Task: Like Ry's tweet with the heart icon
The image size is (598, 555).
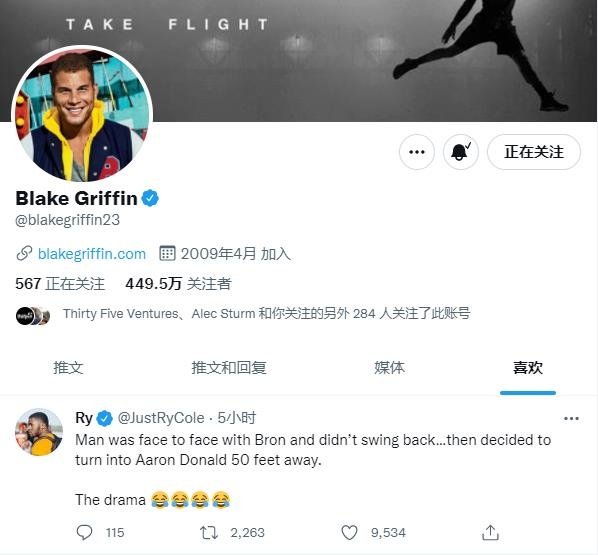Action: click(349, 532)
